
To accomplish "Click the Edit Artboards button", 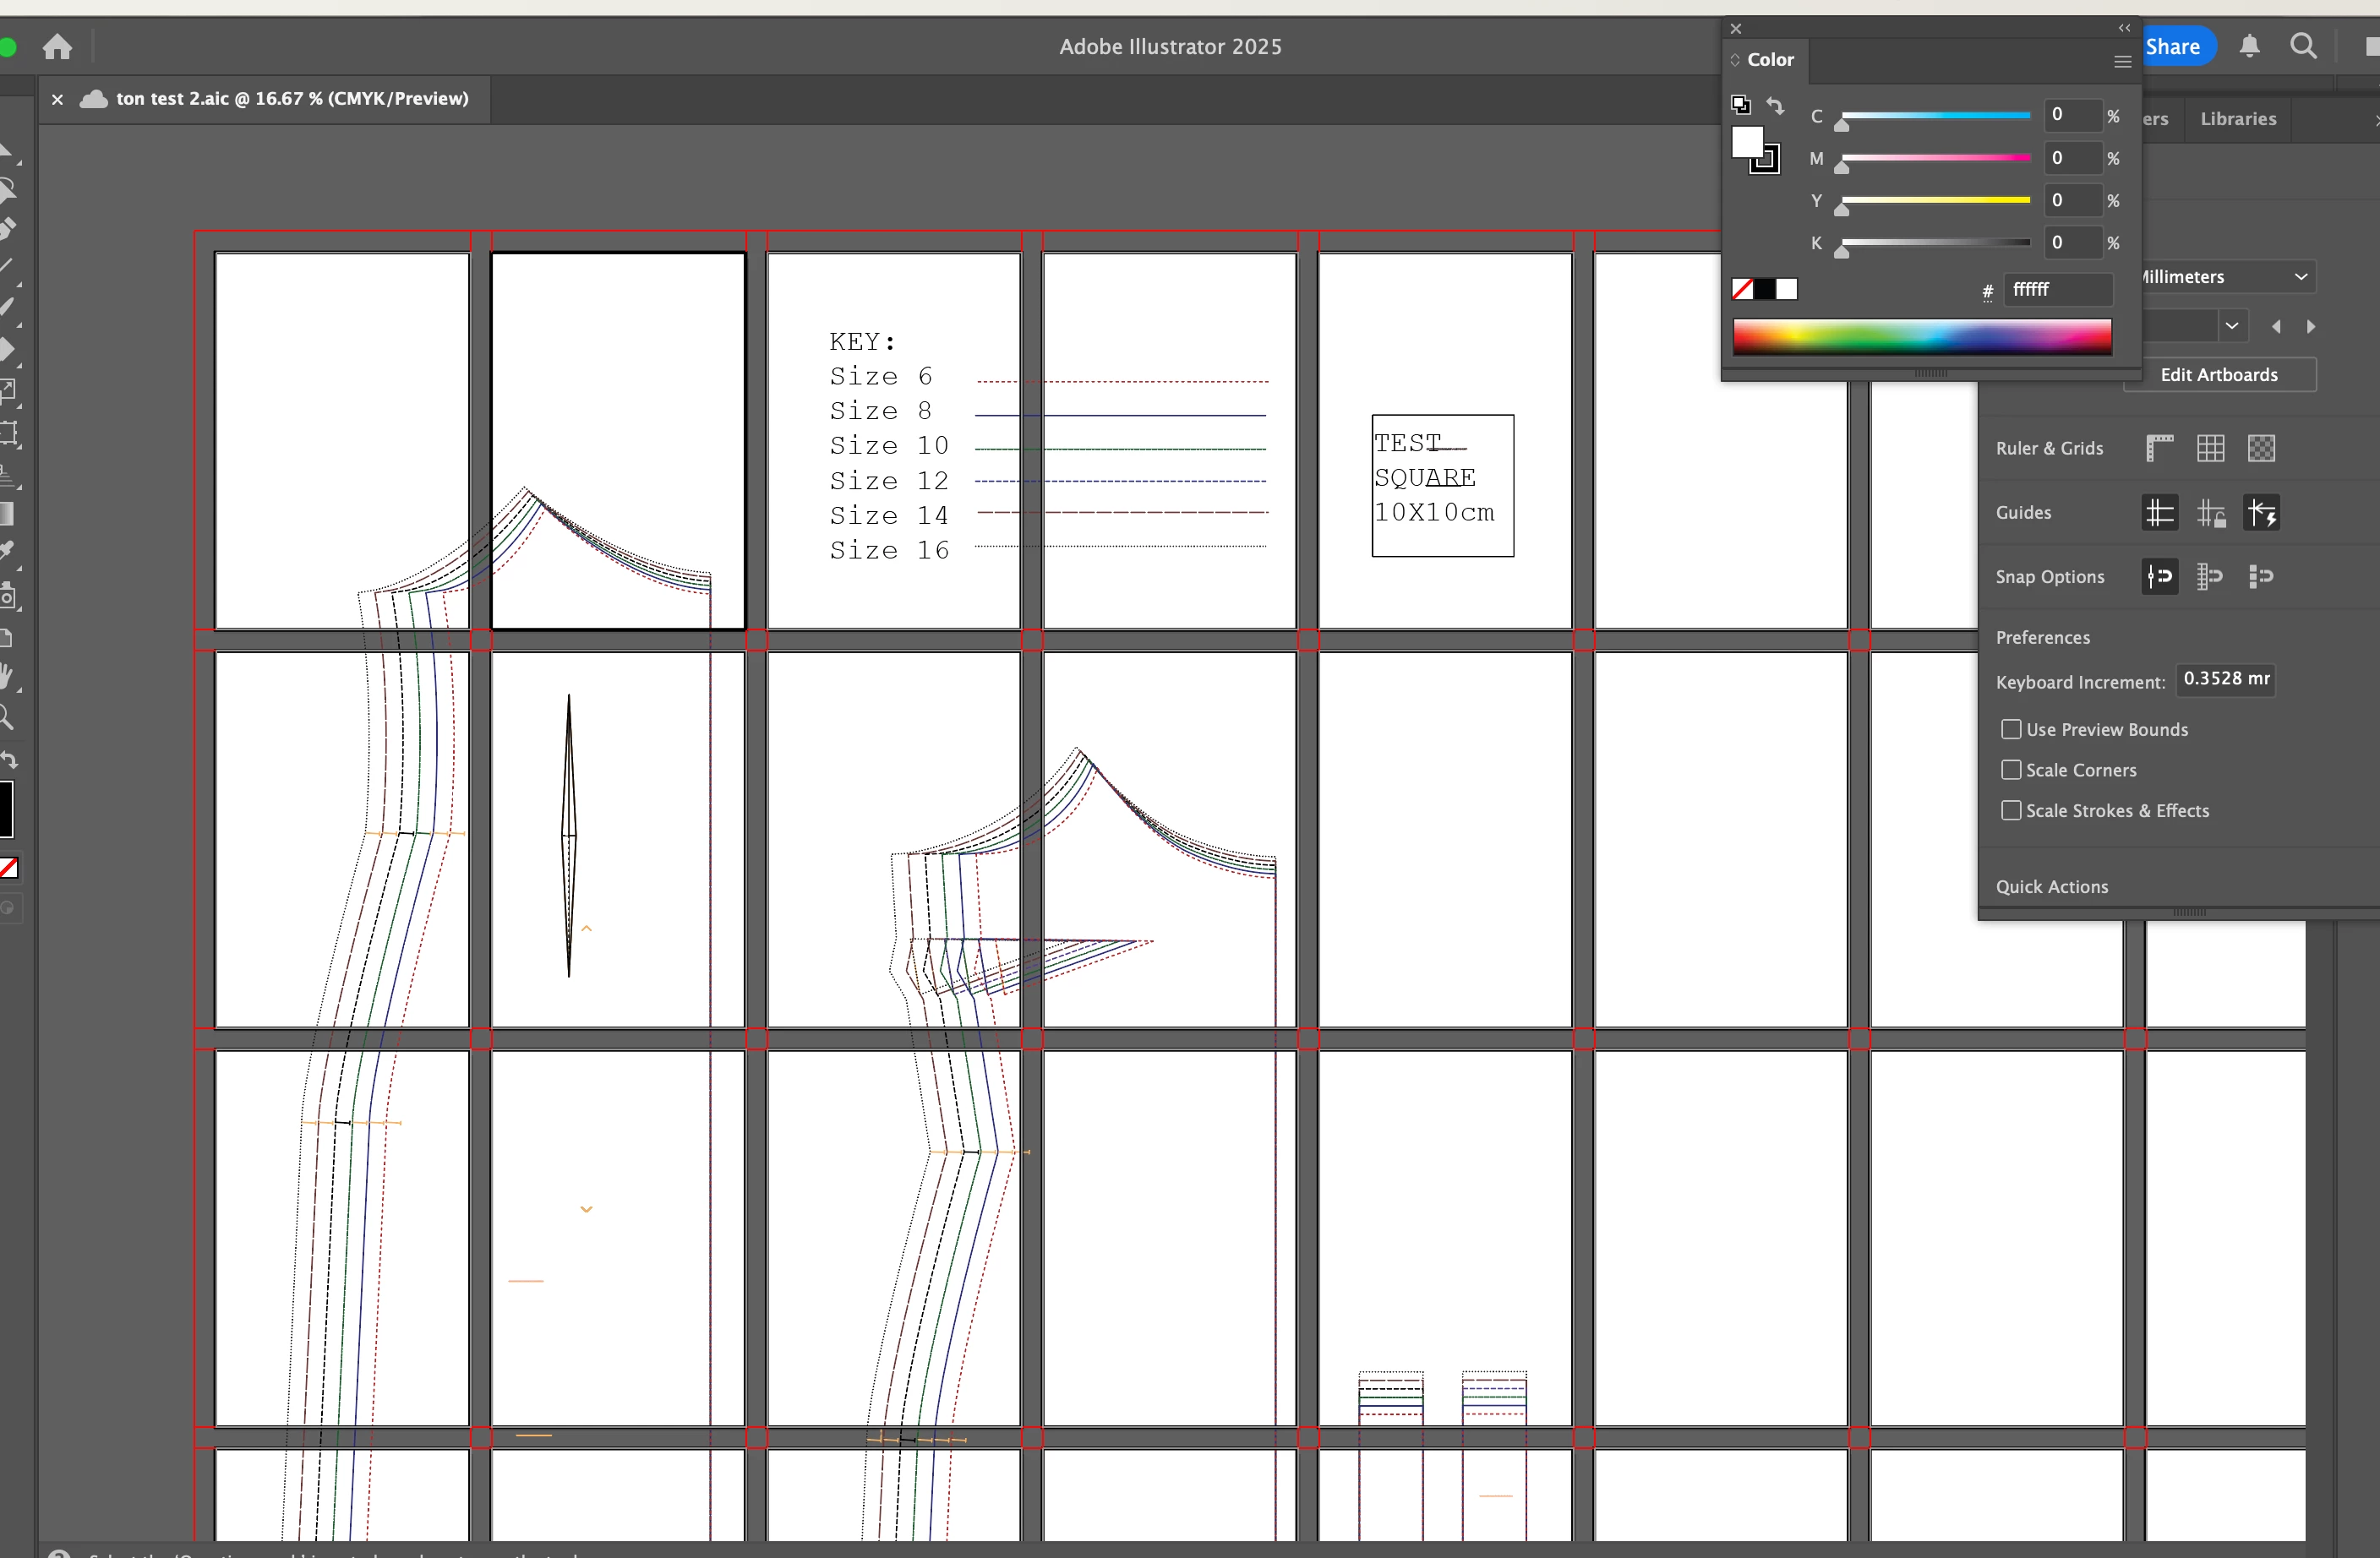I will pos(2218,375).
